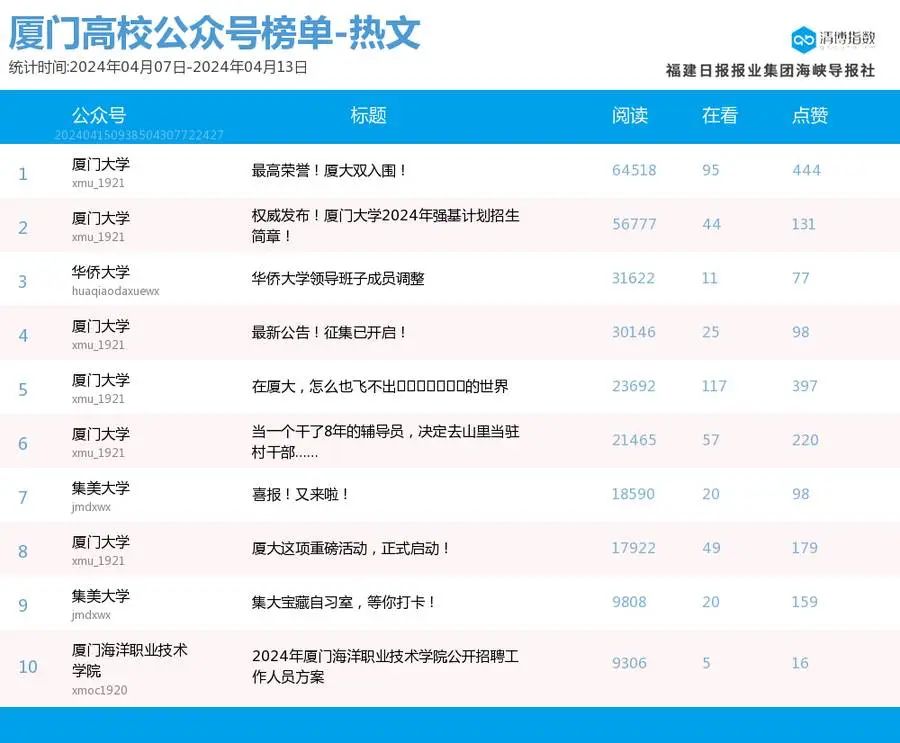
Task: Click rank number 3
Action: pyautogui.click(x=23, y=281)
